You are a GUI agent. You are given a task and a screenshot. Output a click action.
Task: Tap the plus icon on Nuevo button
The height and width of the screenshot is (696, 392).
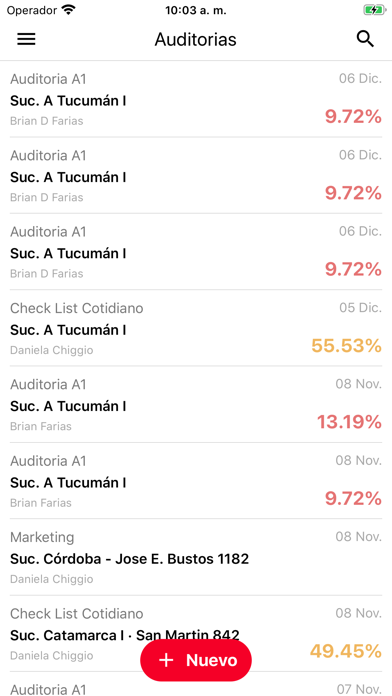(x=166, y=660)
